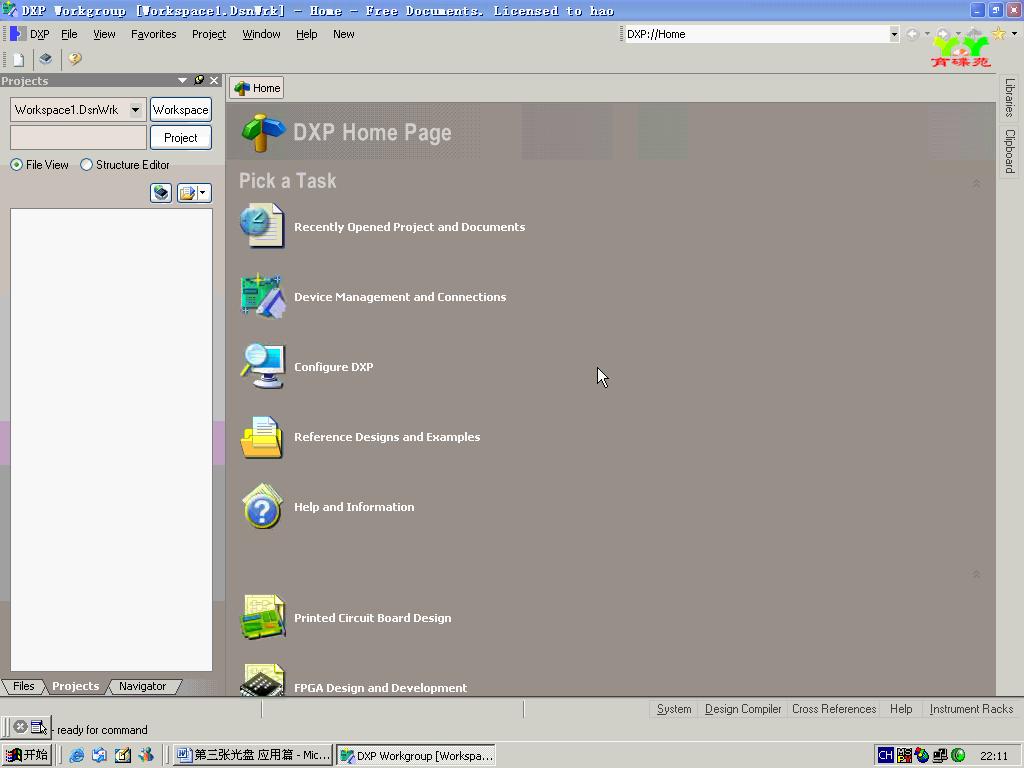Screen dimensions: 1024x768
Task: Click the green circle system tray icon
Action: click(958, 755)
